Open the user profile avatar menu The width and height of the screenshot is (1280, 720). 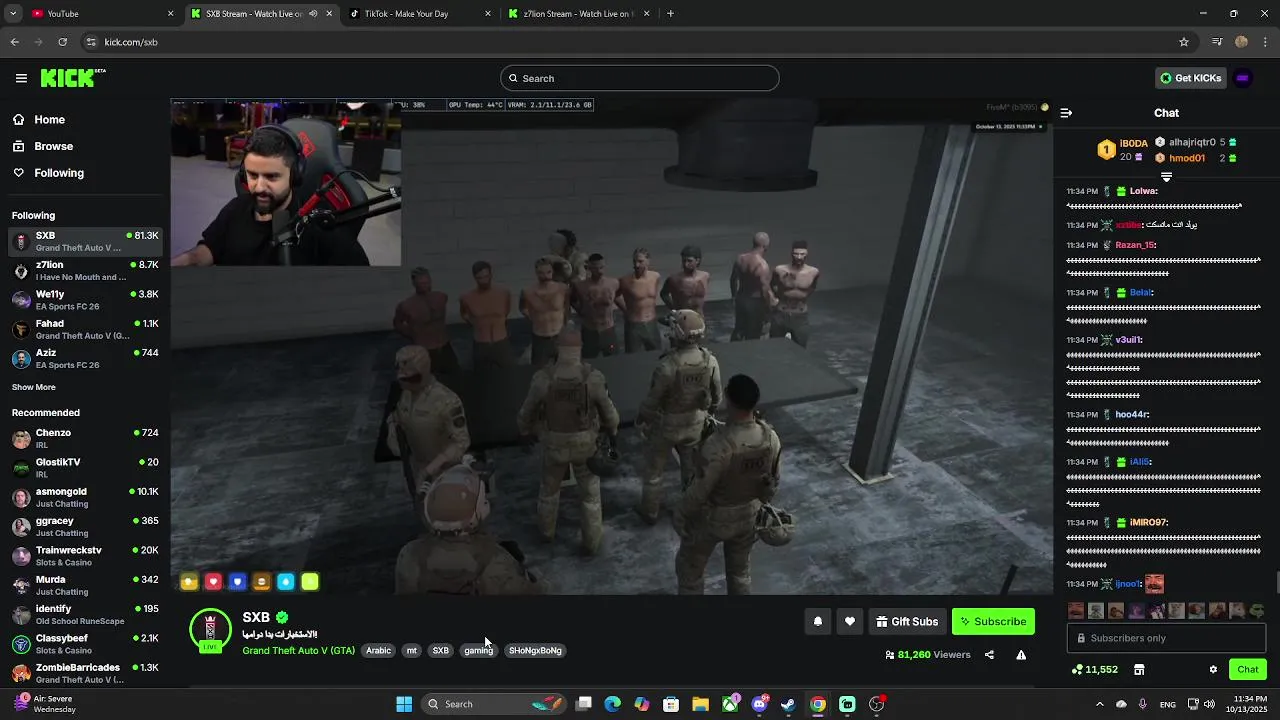pos(1243,78)
